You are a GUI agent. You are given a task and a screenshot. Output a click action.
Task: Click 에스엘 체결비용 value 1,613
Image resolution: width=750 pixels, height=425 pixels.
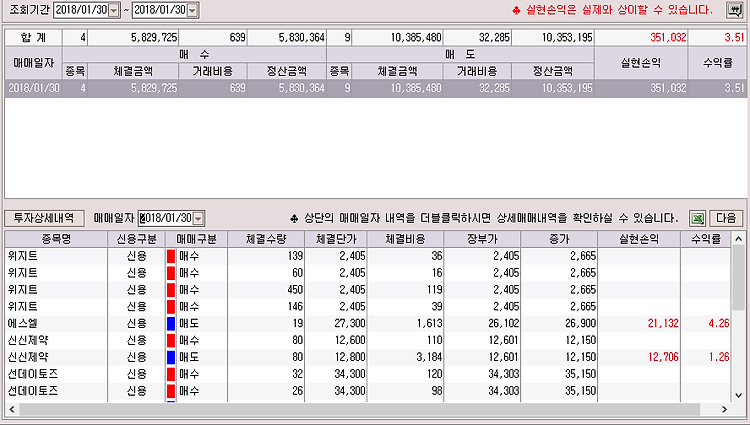(x=430, y=324)
